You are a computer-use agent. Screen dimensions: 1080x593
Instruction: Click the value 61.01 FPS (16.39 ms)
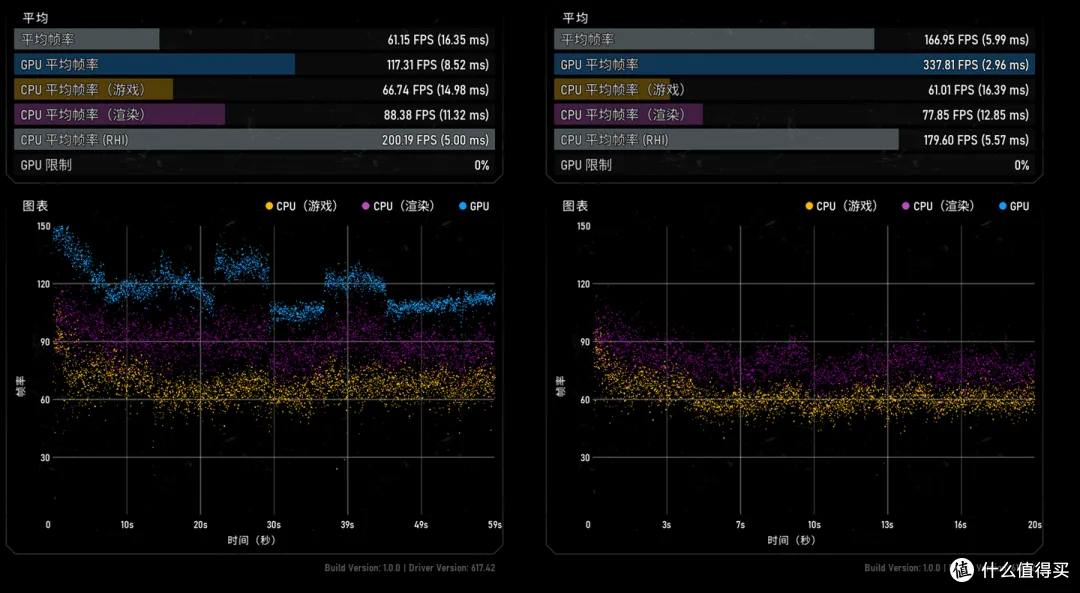click(979, 90)
